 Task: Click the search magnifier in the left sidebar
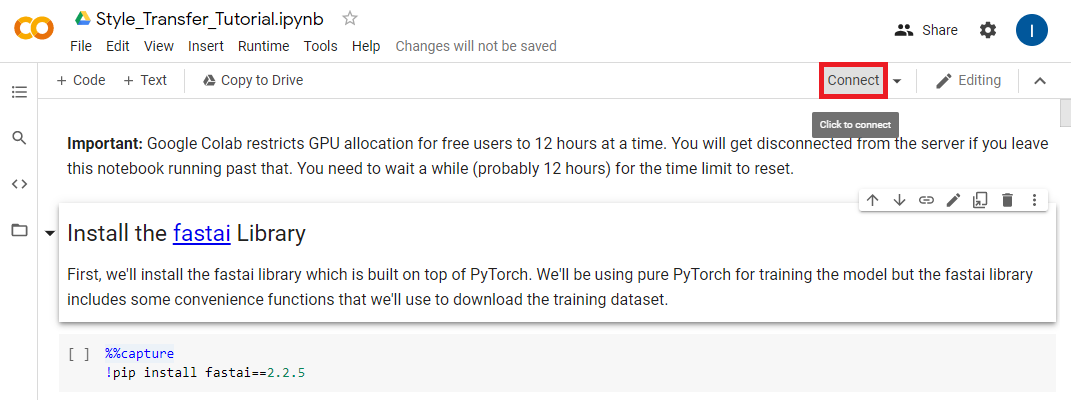(x=19, y=137)
